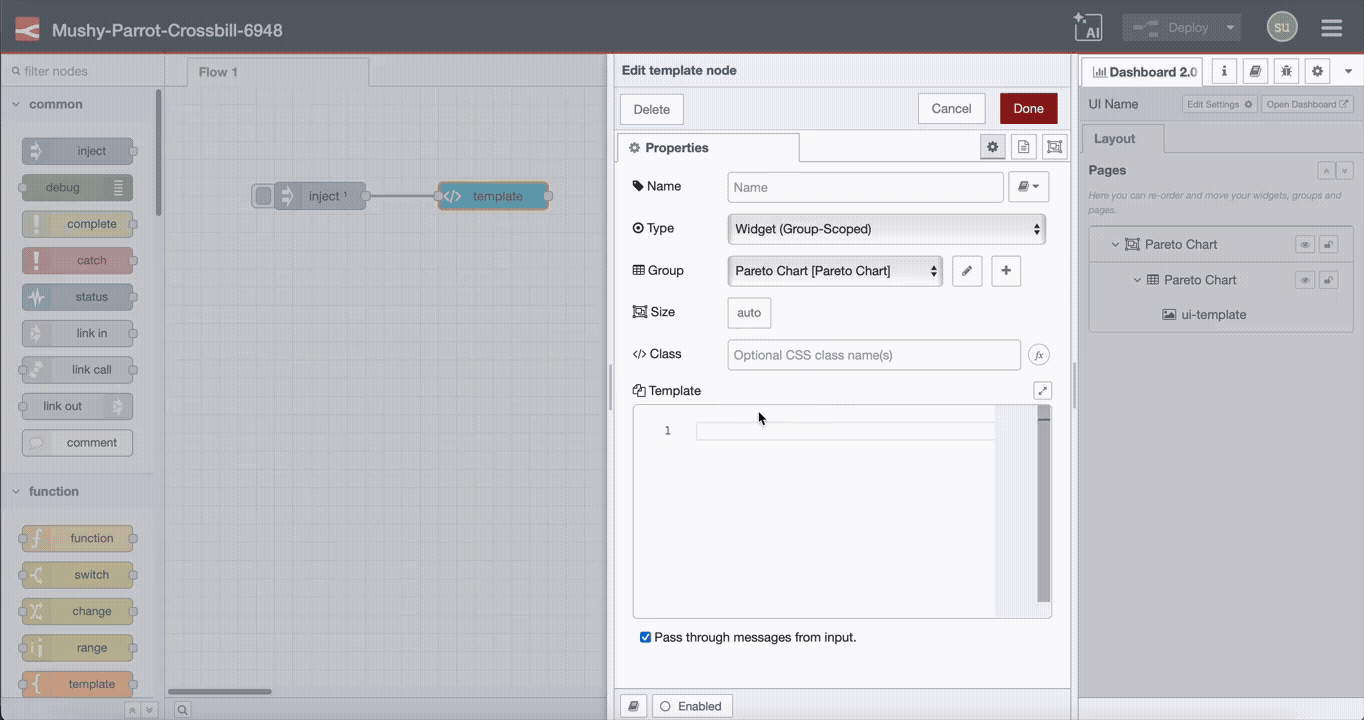
Task: Open the help book icon near Dashboard 2.0 tab
Action: [x=1255, y=71]
